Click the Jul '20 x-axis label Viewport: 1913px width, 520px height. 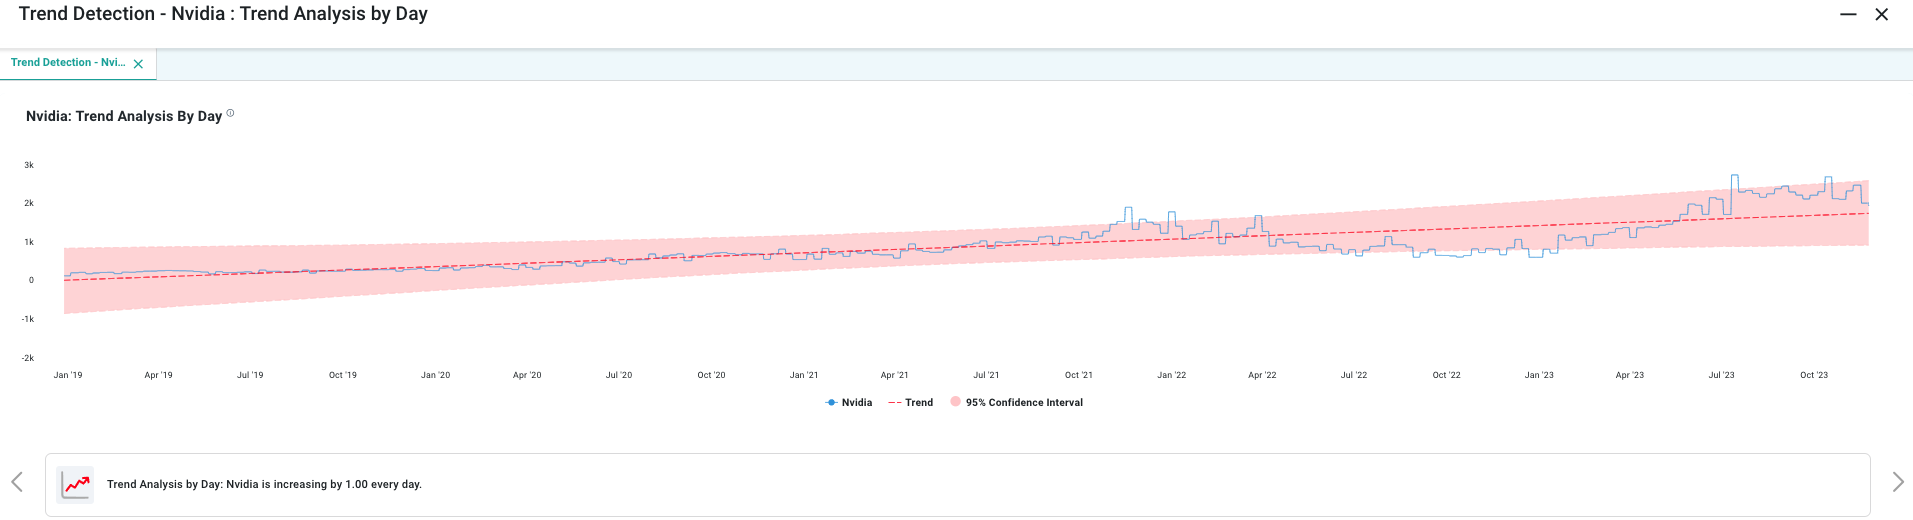pos(619,376)
